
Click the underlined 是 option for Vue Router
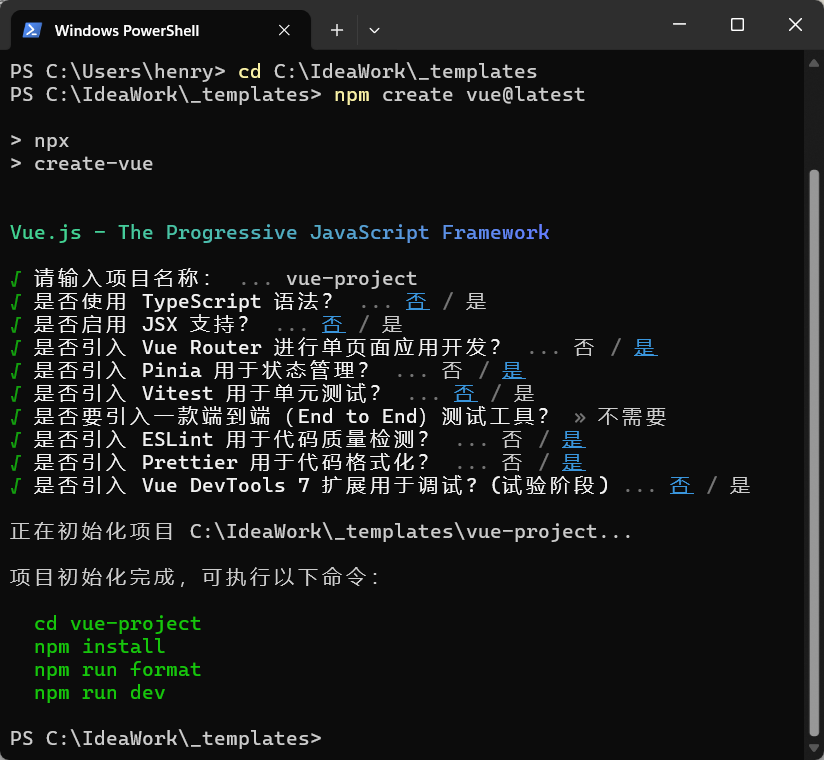(645, 348)
